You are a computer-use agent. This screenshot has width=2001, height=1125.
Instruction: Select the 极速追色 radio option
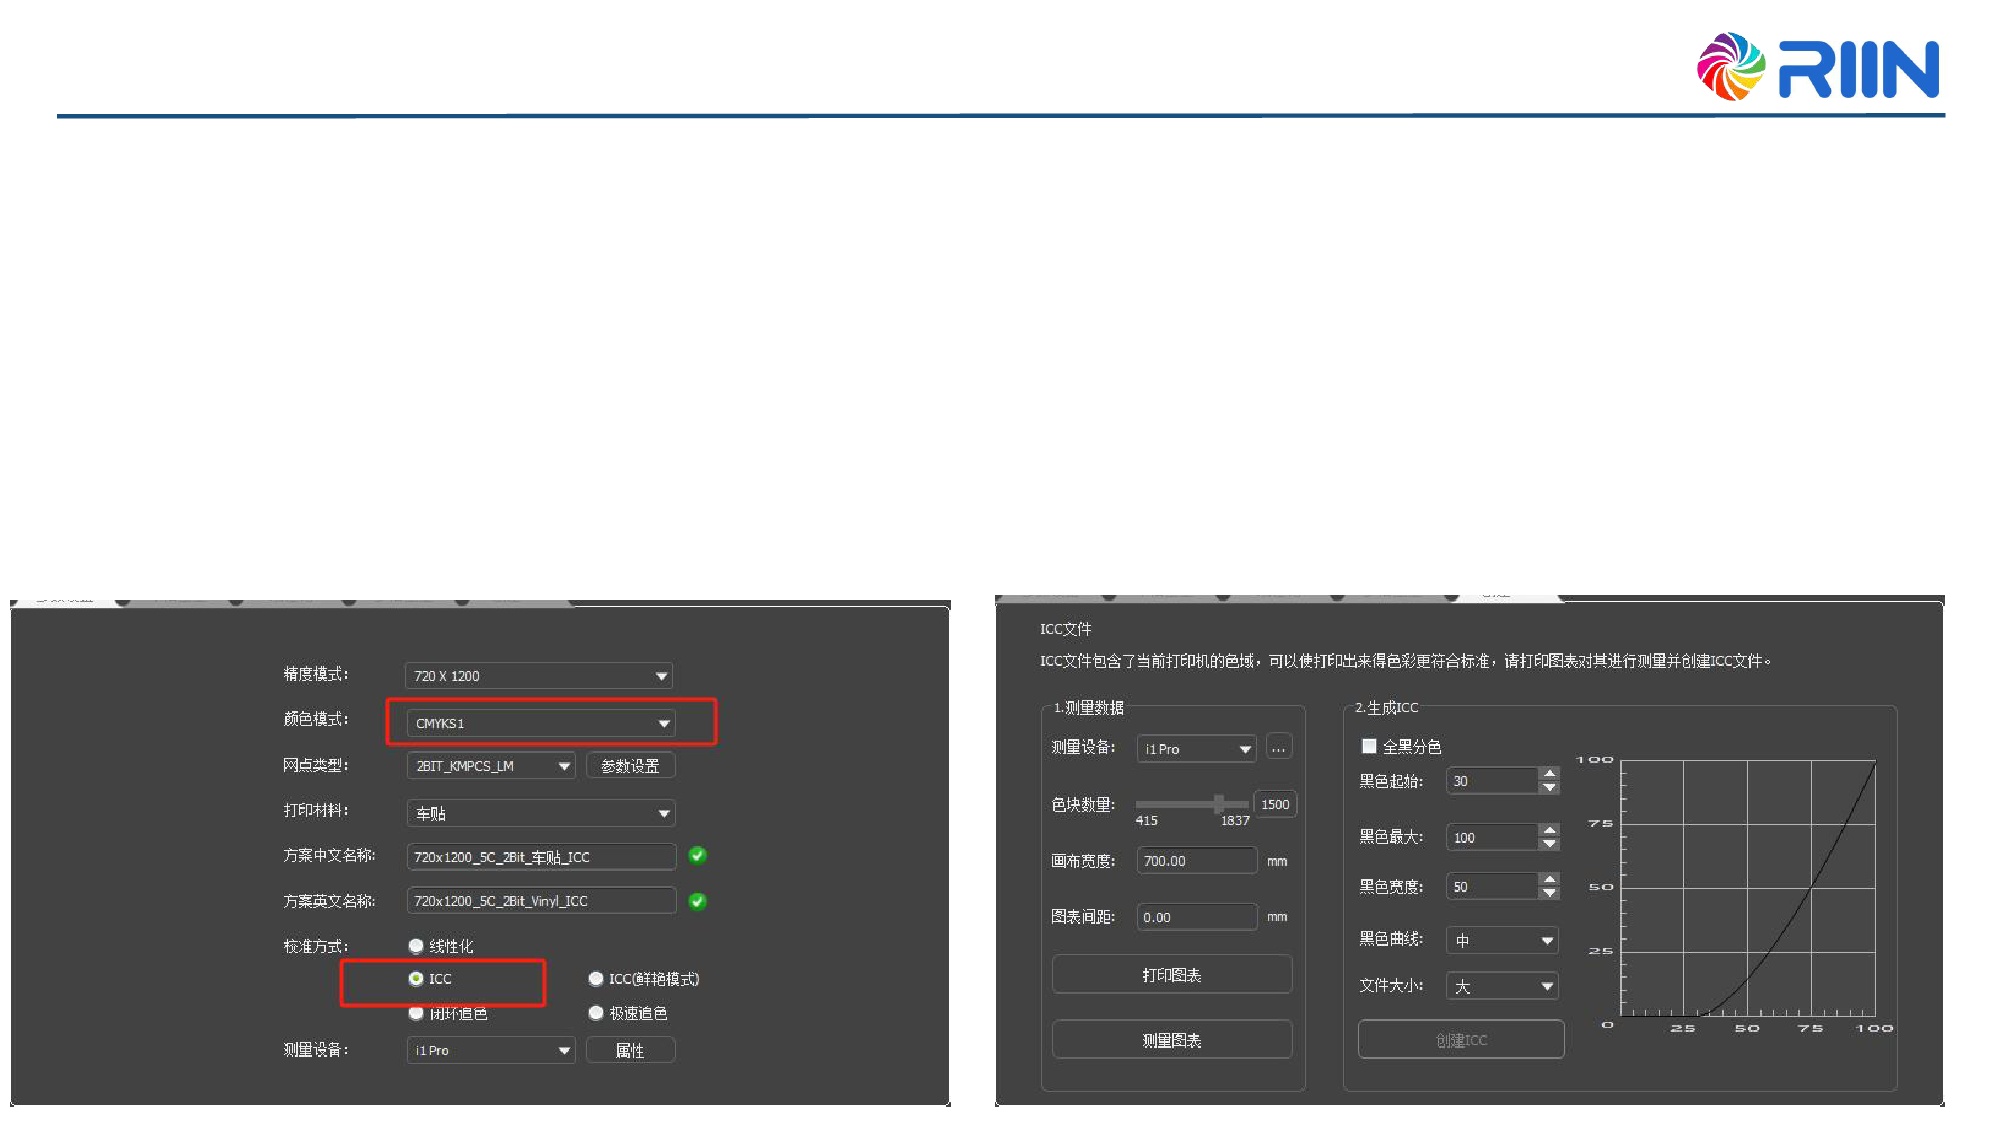(x=596, y=1013)
